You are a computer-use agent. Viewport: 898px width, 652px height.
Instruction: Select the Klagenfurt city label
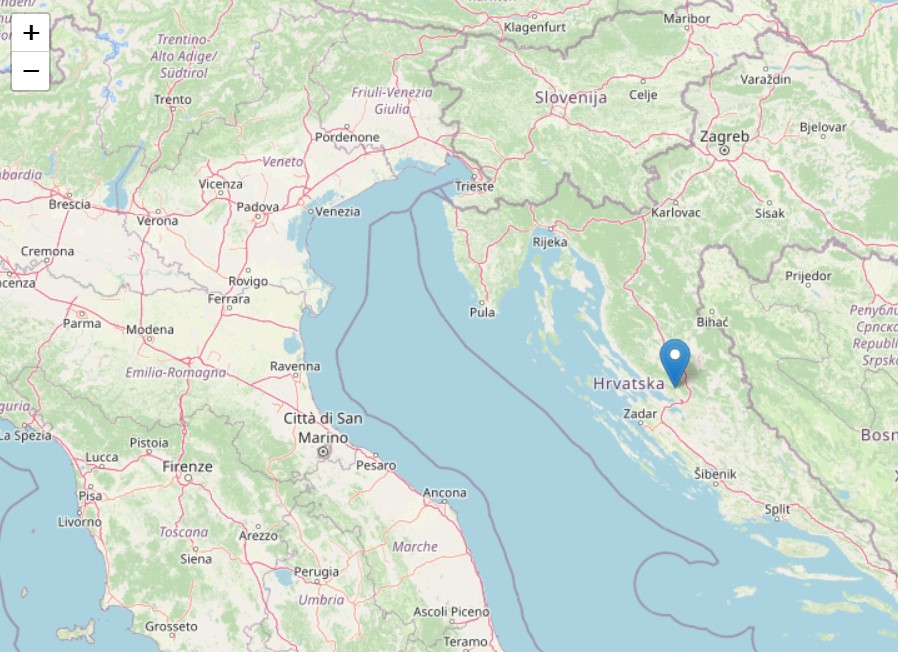535,27
